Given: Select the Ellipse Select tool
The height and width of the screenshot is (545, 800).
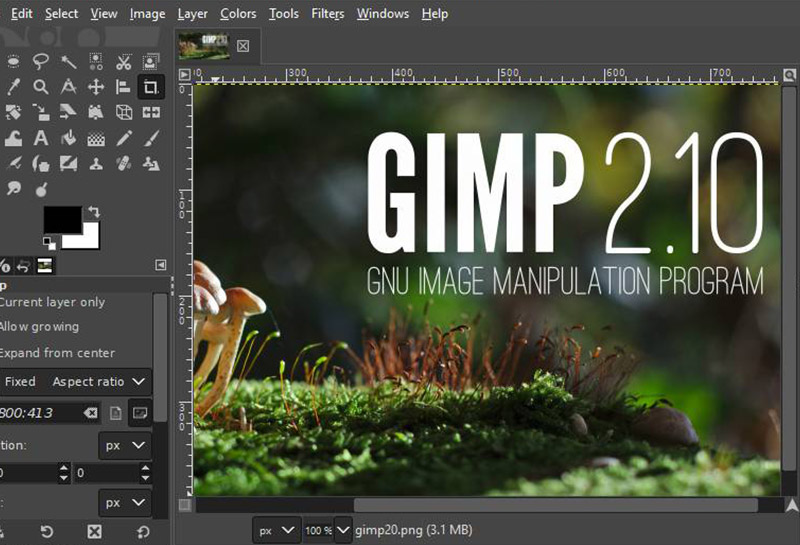Looking at the screenshot, I should tap(13, 62).
